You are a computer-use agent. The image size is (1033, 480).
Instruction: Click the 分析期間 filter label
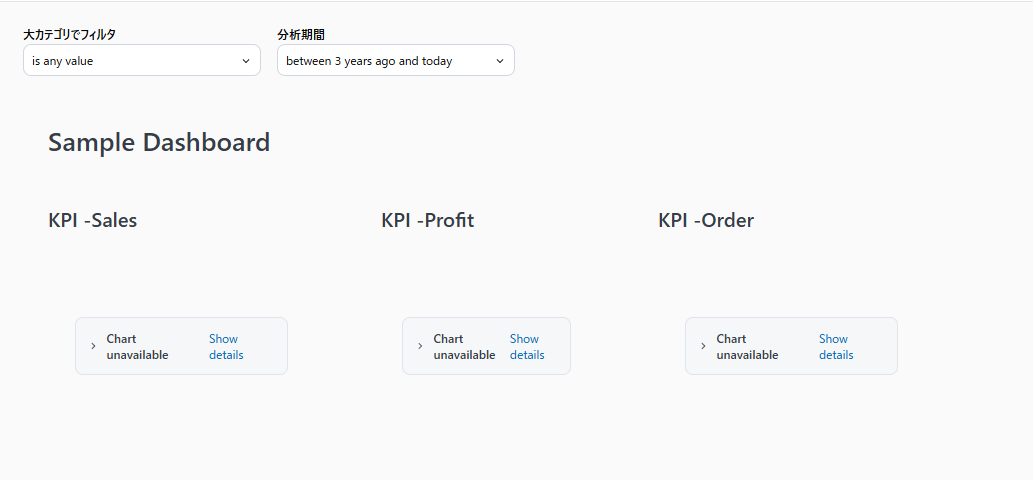301,35
